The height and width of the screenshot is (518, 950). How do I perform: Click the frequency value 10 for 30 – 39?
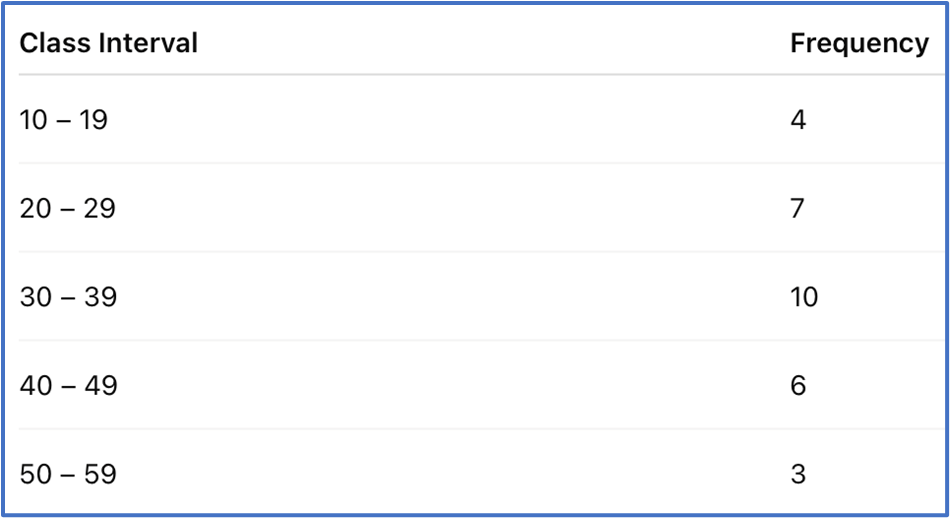tap(804, 297)
